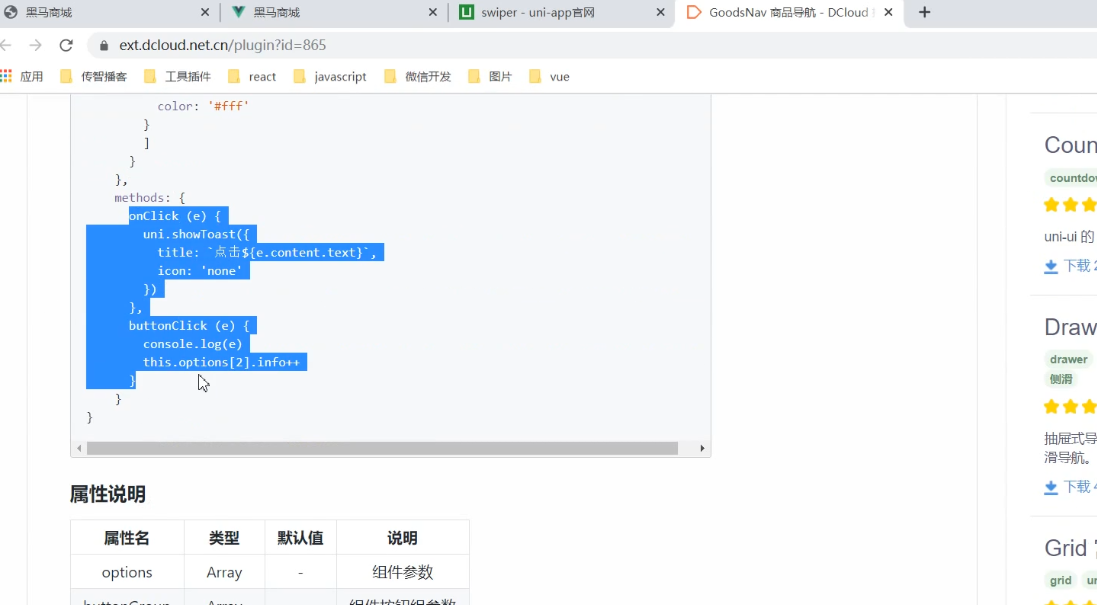This screenshot has width=1097, height=605.
Task: Click the 'methods: {' code line
Action: point(150,198)
